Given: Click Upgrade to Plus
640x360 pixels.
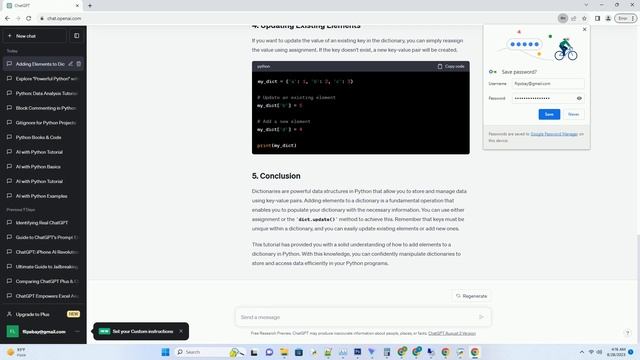Looking at the screenshot, I should pyautogui.click(x=43, y=314).
